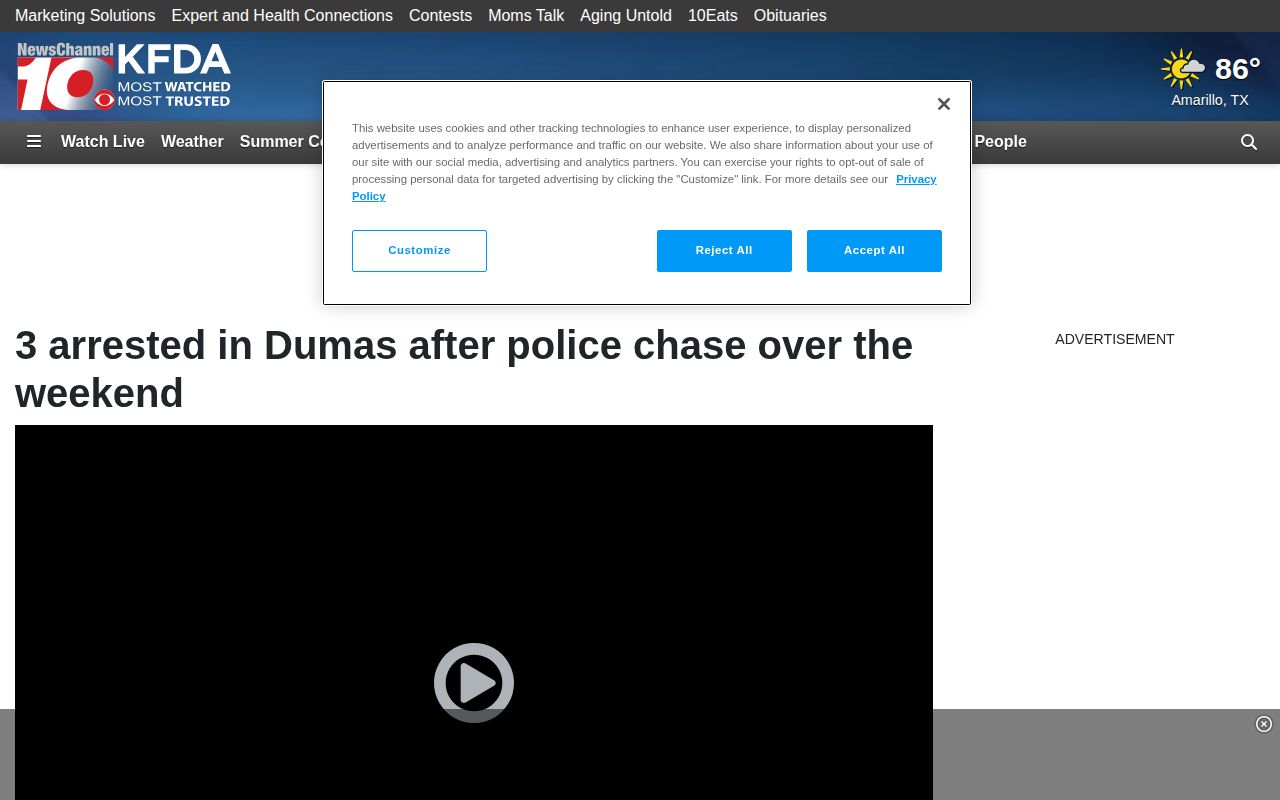Image resolution: width=1280 pixels, height=800 pixels.
Task: Open the Obituaries link
Action: tap(790, 16)
